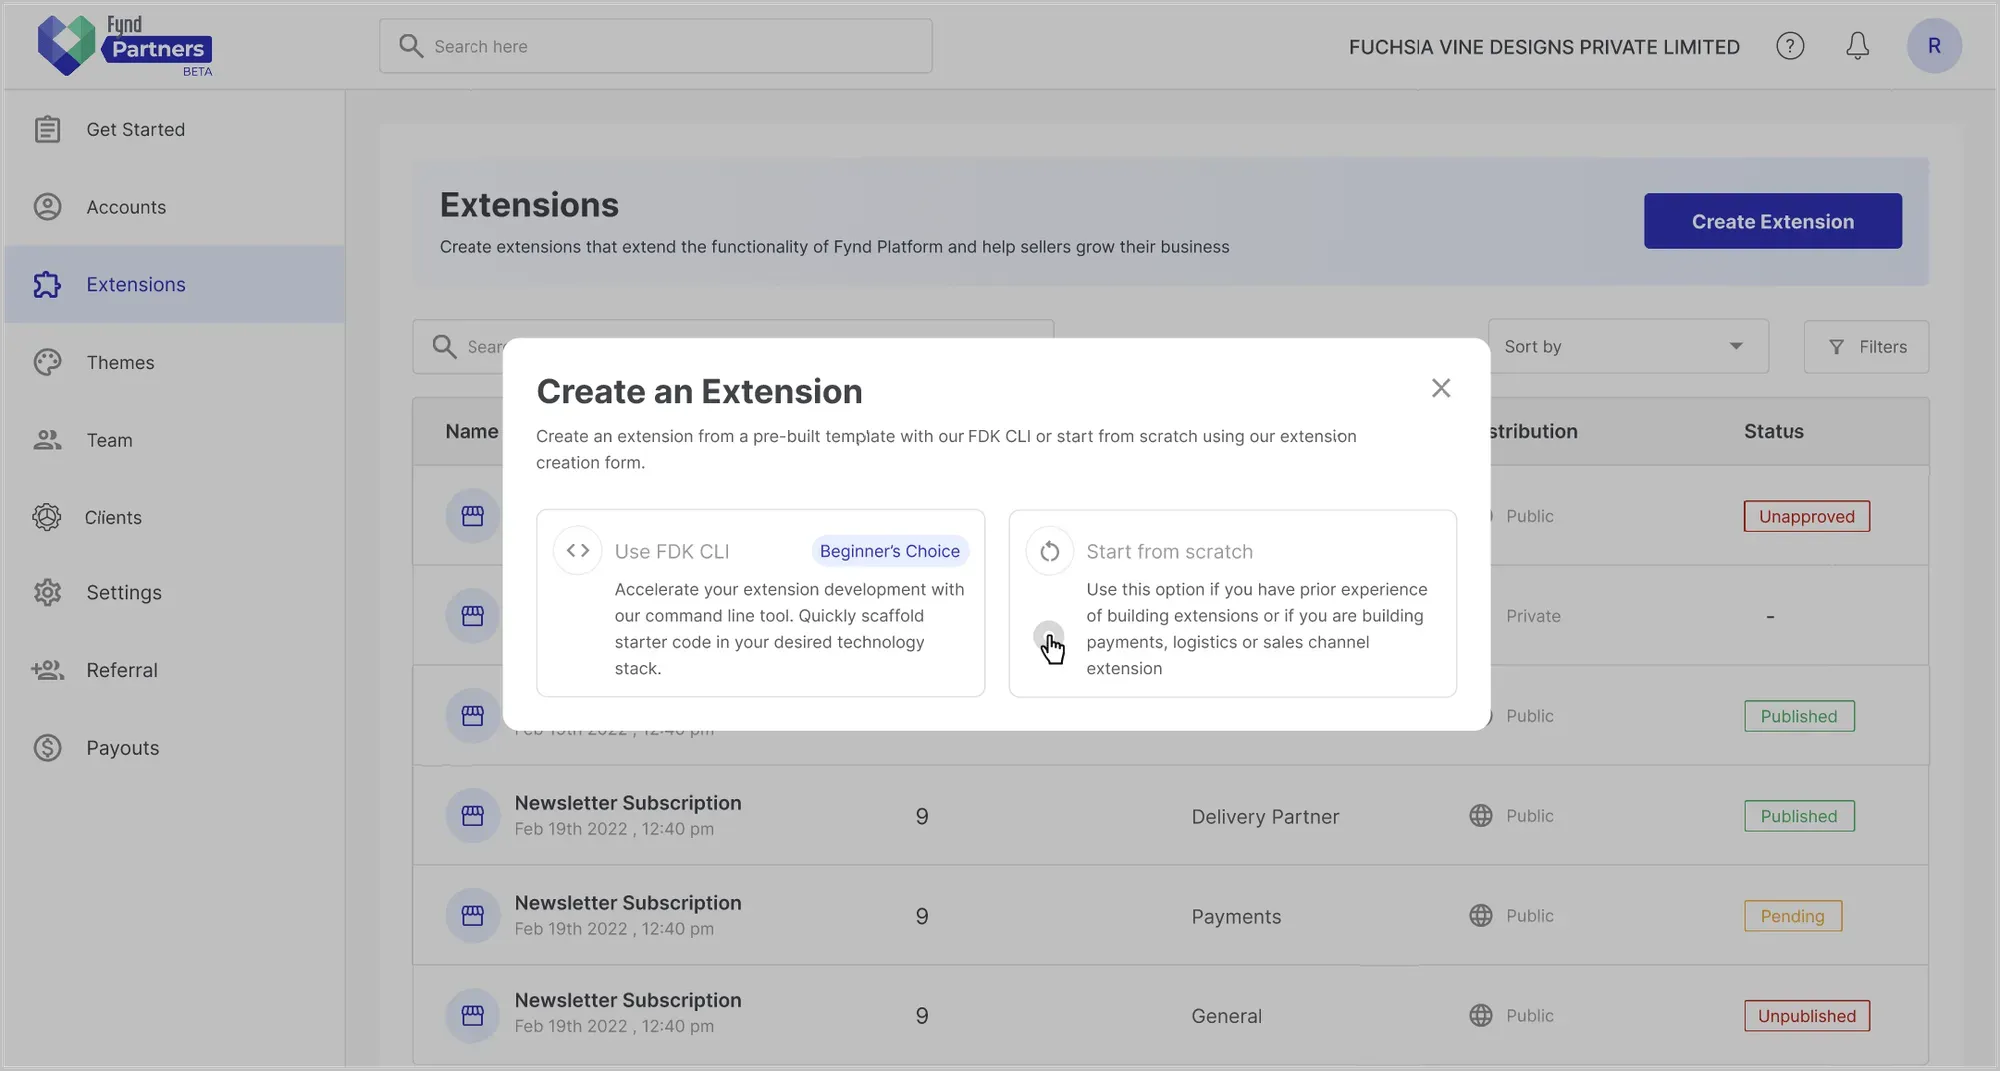Open the user avatar R menu
This screenshot has height=1071, width=2000.
pyautogui.click(x=1934, y=46)
